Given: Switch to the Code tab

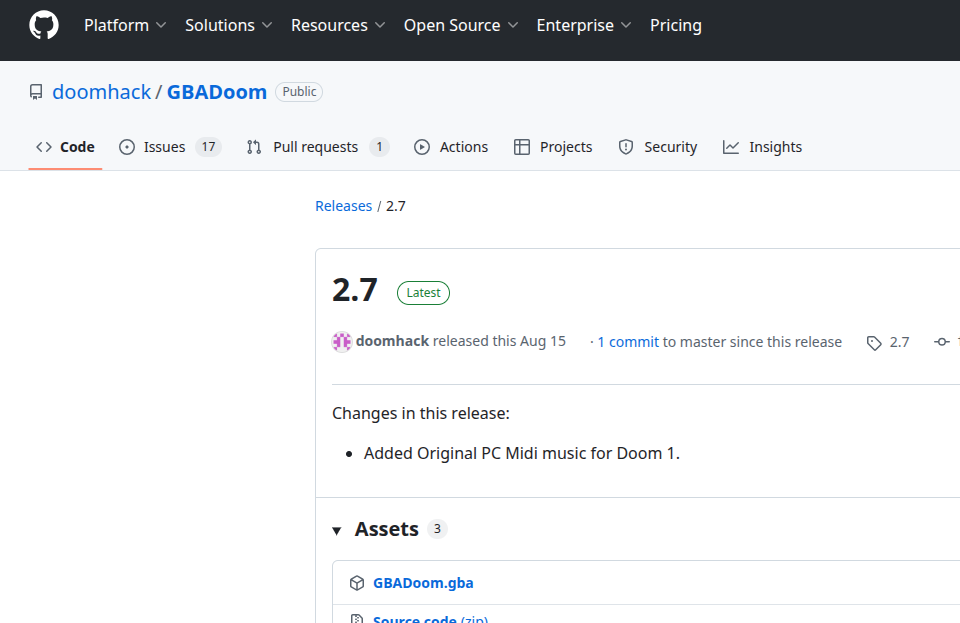Looking at the screenshot, I should [65, 147].
